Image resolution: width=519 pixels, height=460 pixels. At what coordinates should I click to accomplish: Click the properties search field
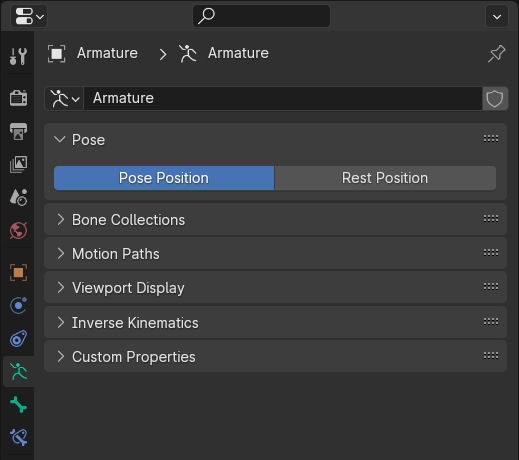tap(261, 16)
